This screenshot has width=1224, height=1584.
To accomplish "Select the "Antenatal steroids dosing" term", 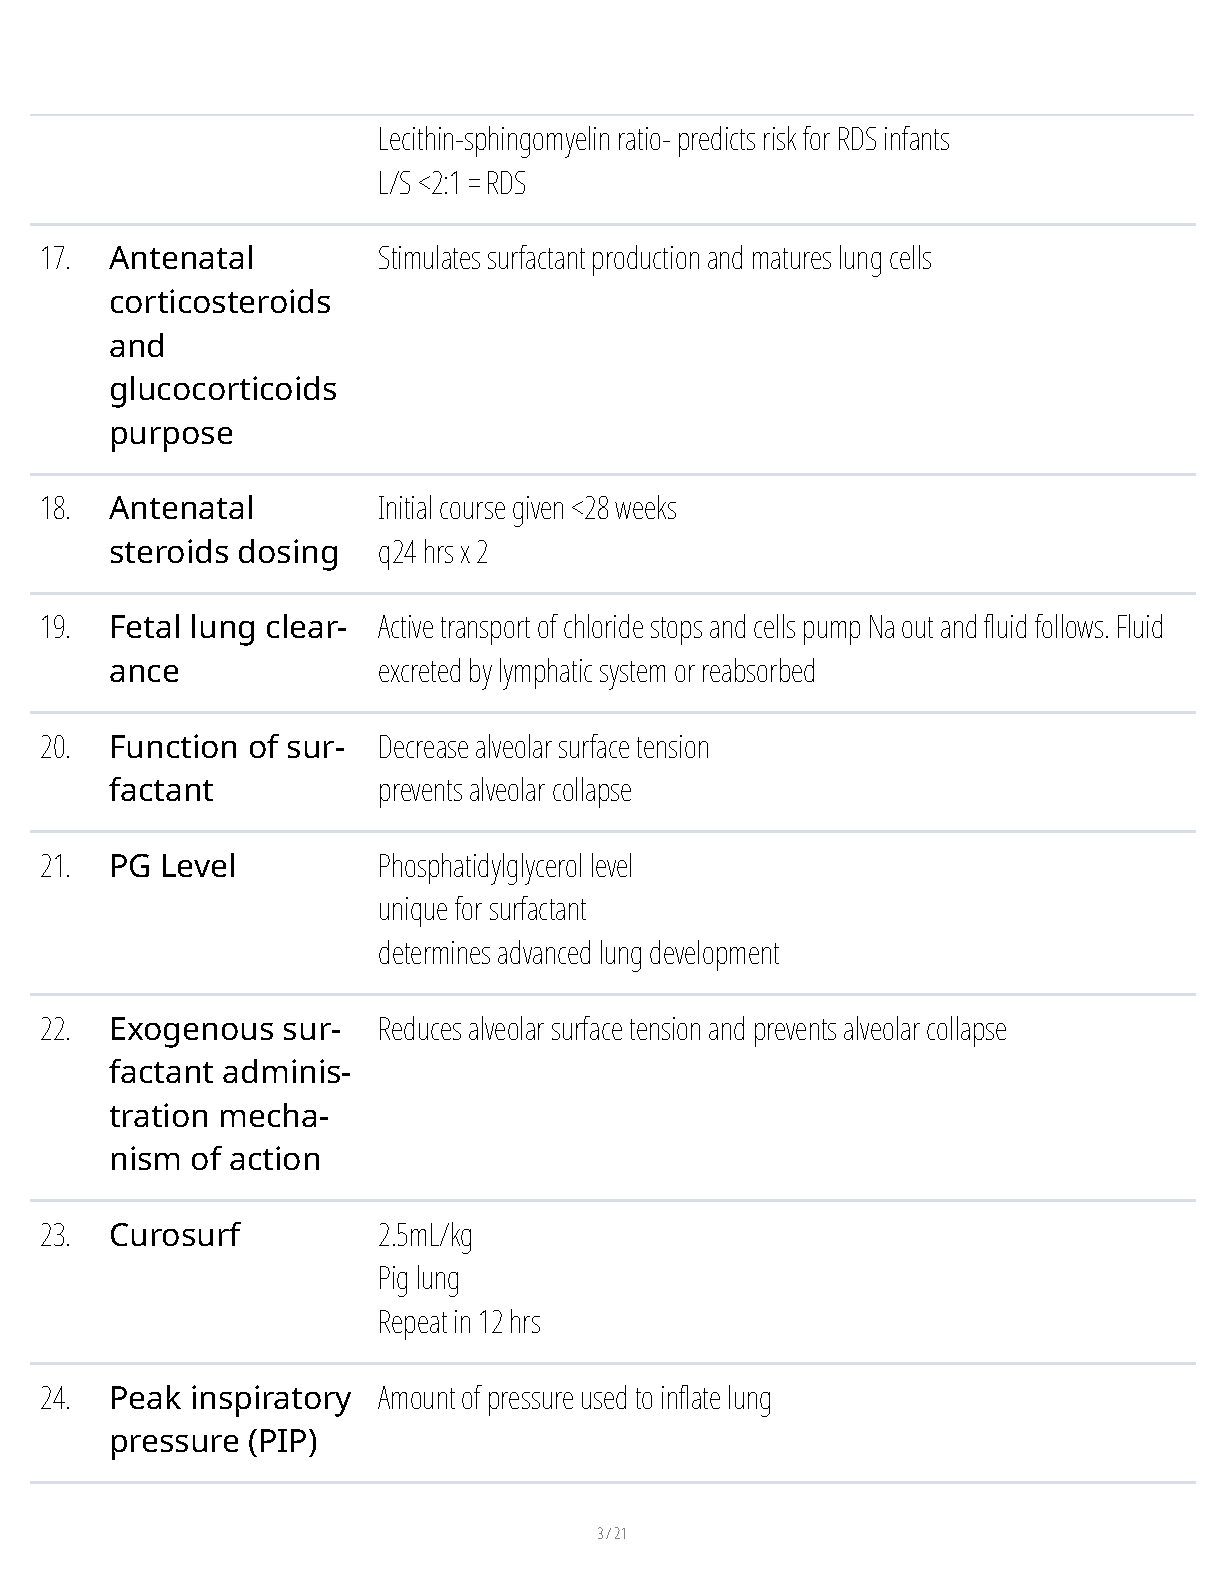I will point(223,530).
